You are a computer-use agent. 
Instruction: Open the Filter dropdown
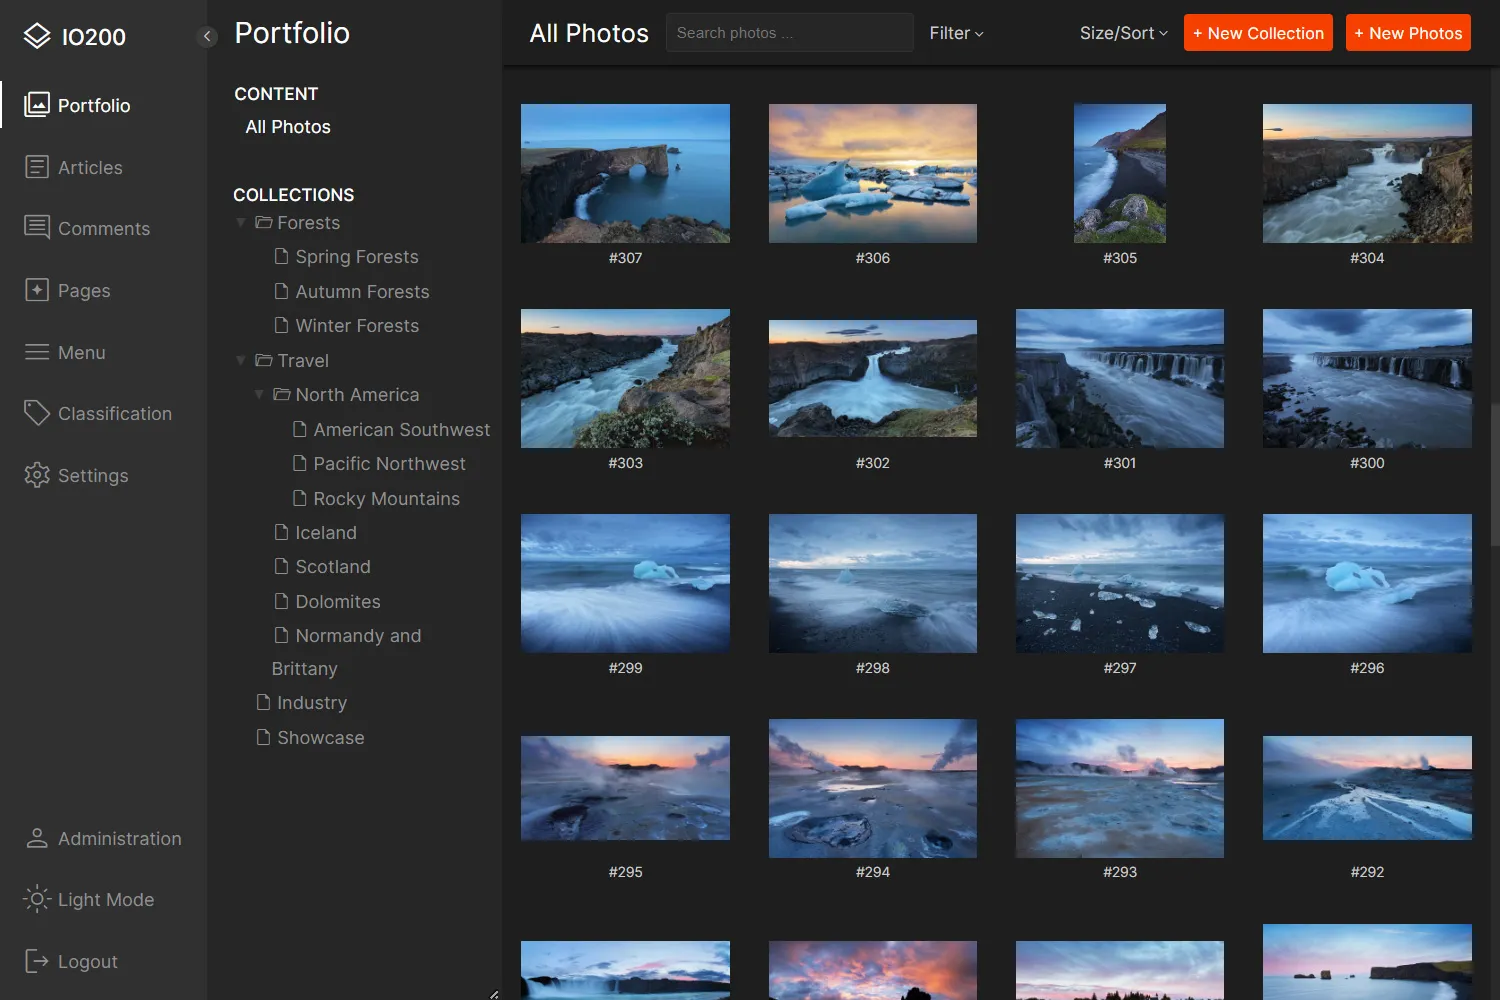point(955,32)
